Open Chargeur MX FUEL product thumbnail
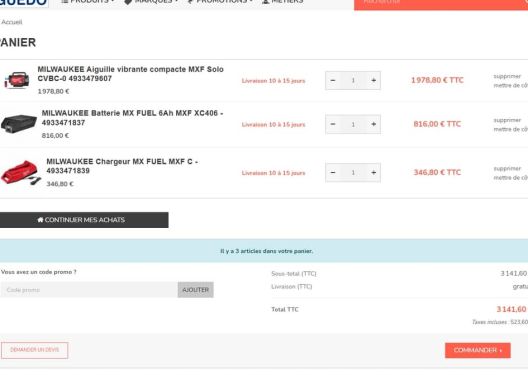The height and width of the screenshot is (380, 528). click(21, 172)
